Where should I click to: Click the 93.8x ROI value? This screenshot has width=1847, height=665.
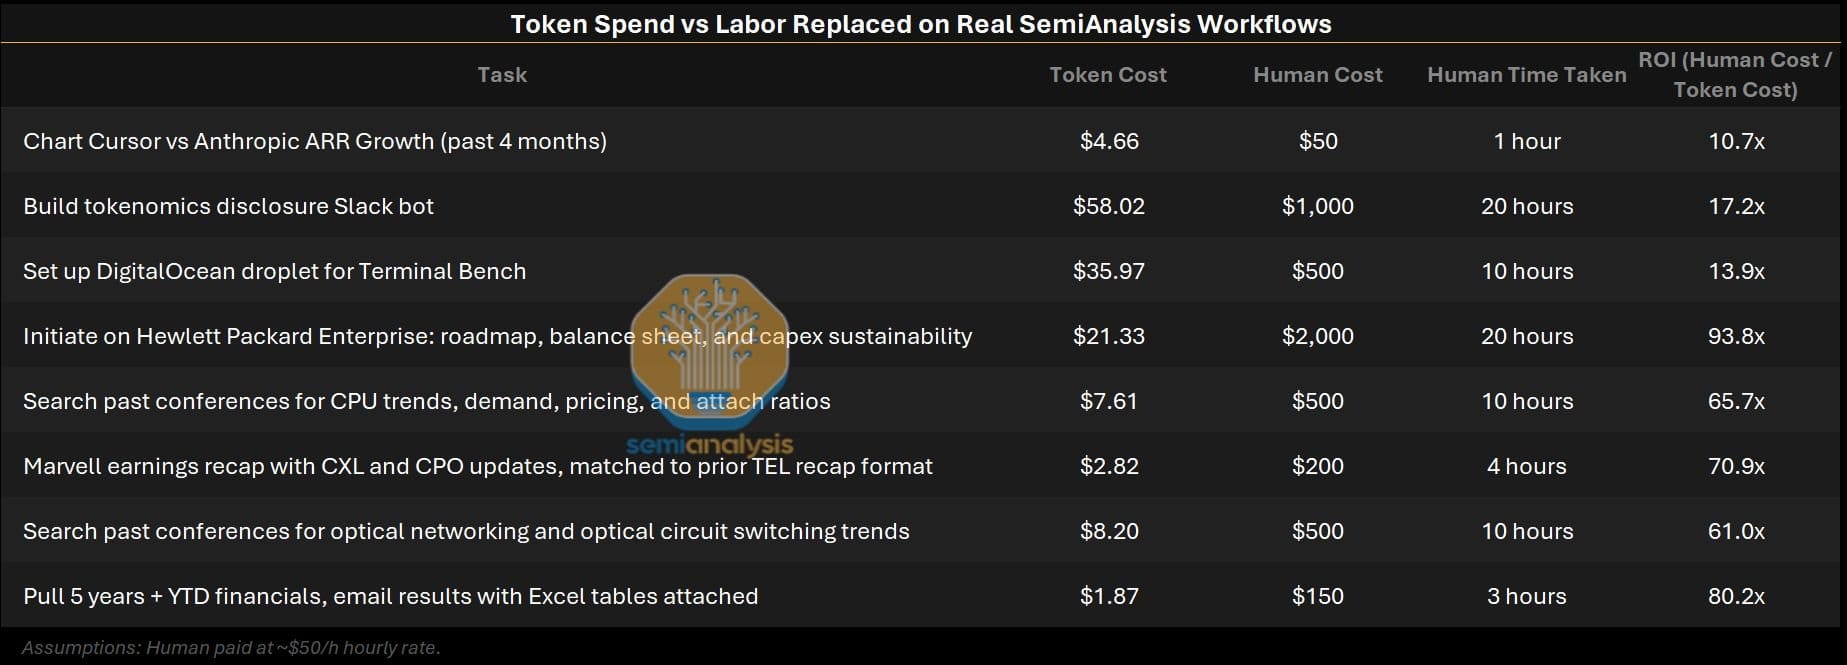point(1736,336)
